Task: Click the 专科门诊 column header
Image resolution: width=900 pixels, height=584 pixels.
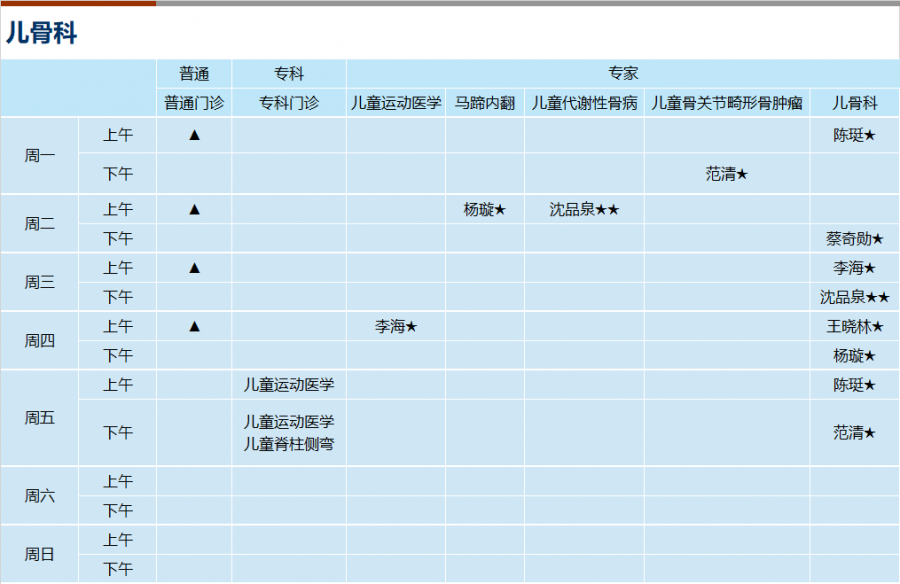Action: click(x=289, y=103)
